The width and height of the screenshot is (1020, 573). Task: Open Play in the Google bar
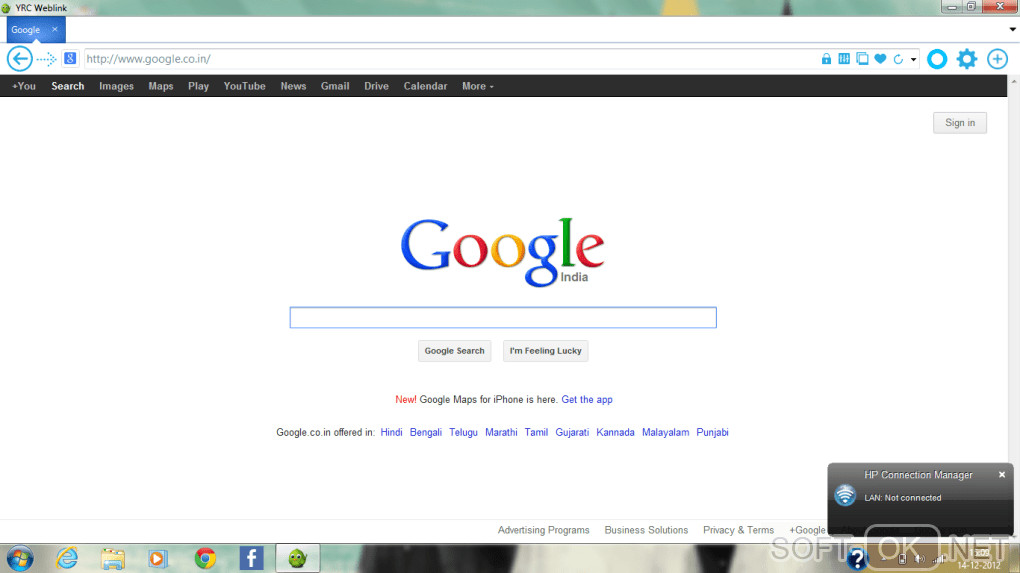[198, 86]
